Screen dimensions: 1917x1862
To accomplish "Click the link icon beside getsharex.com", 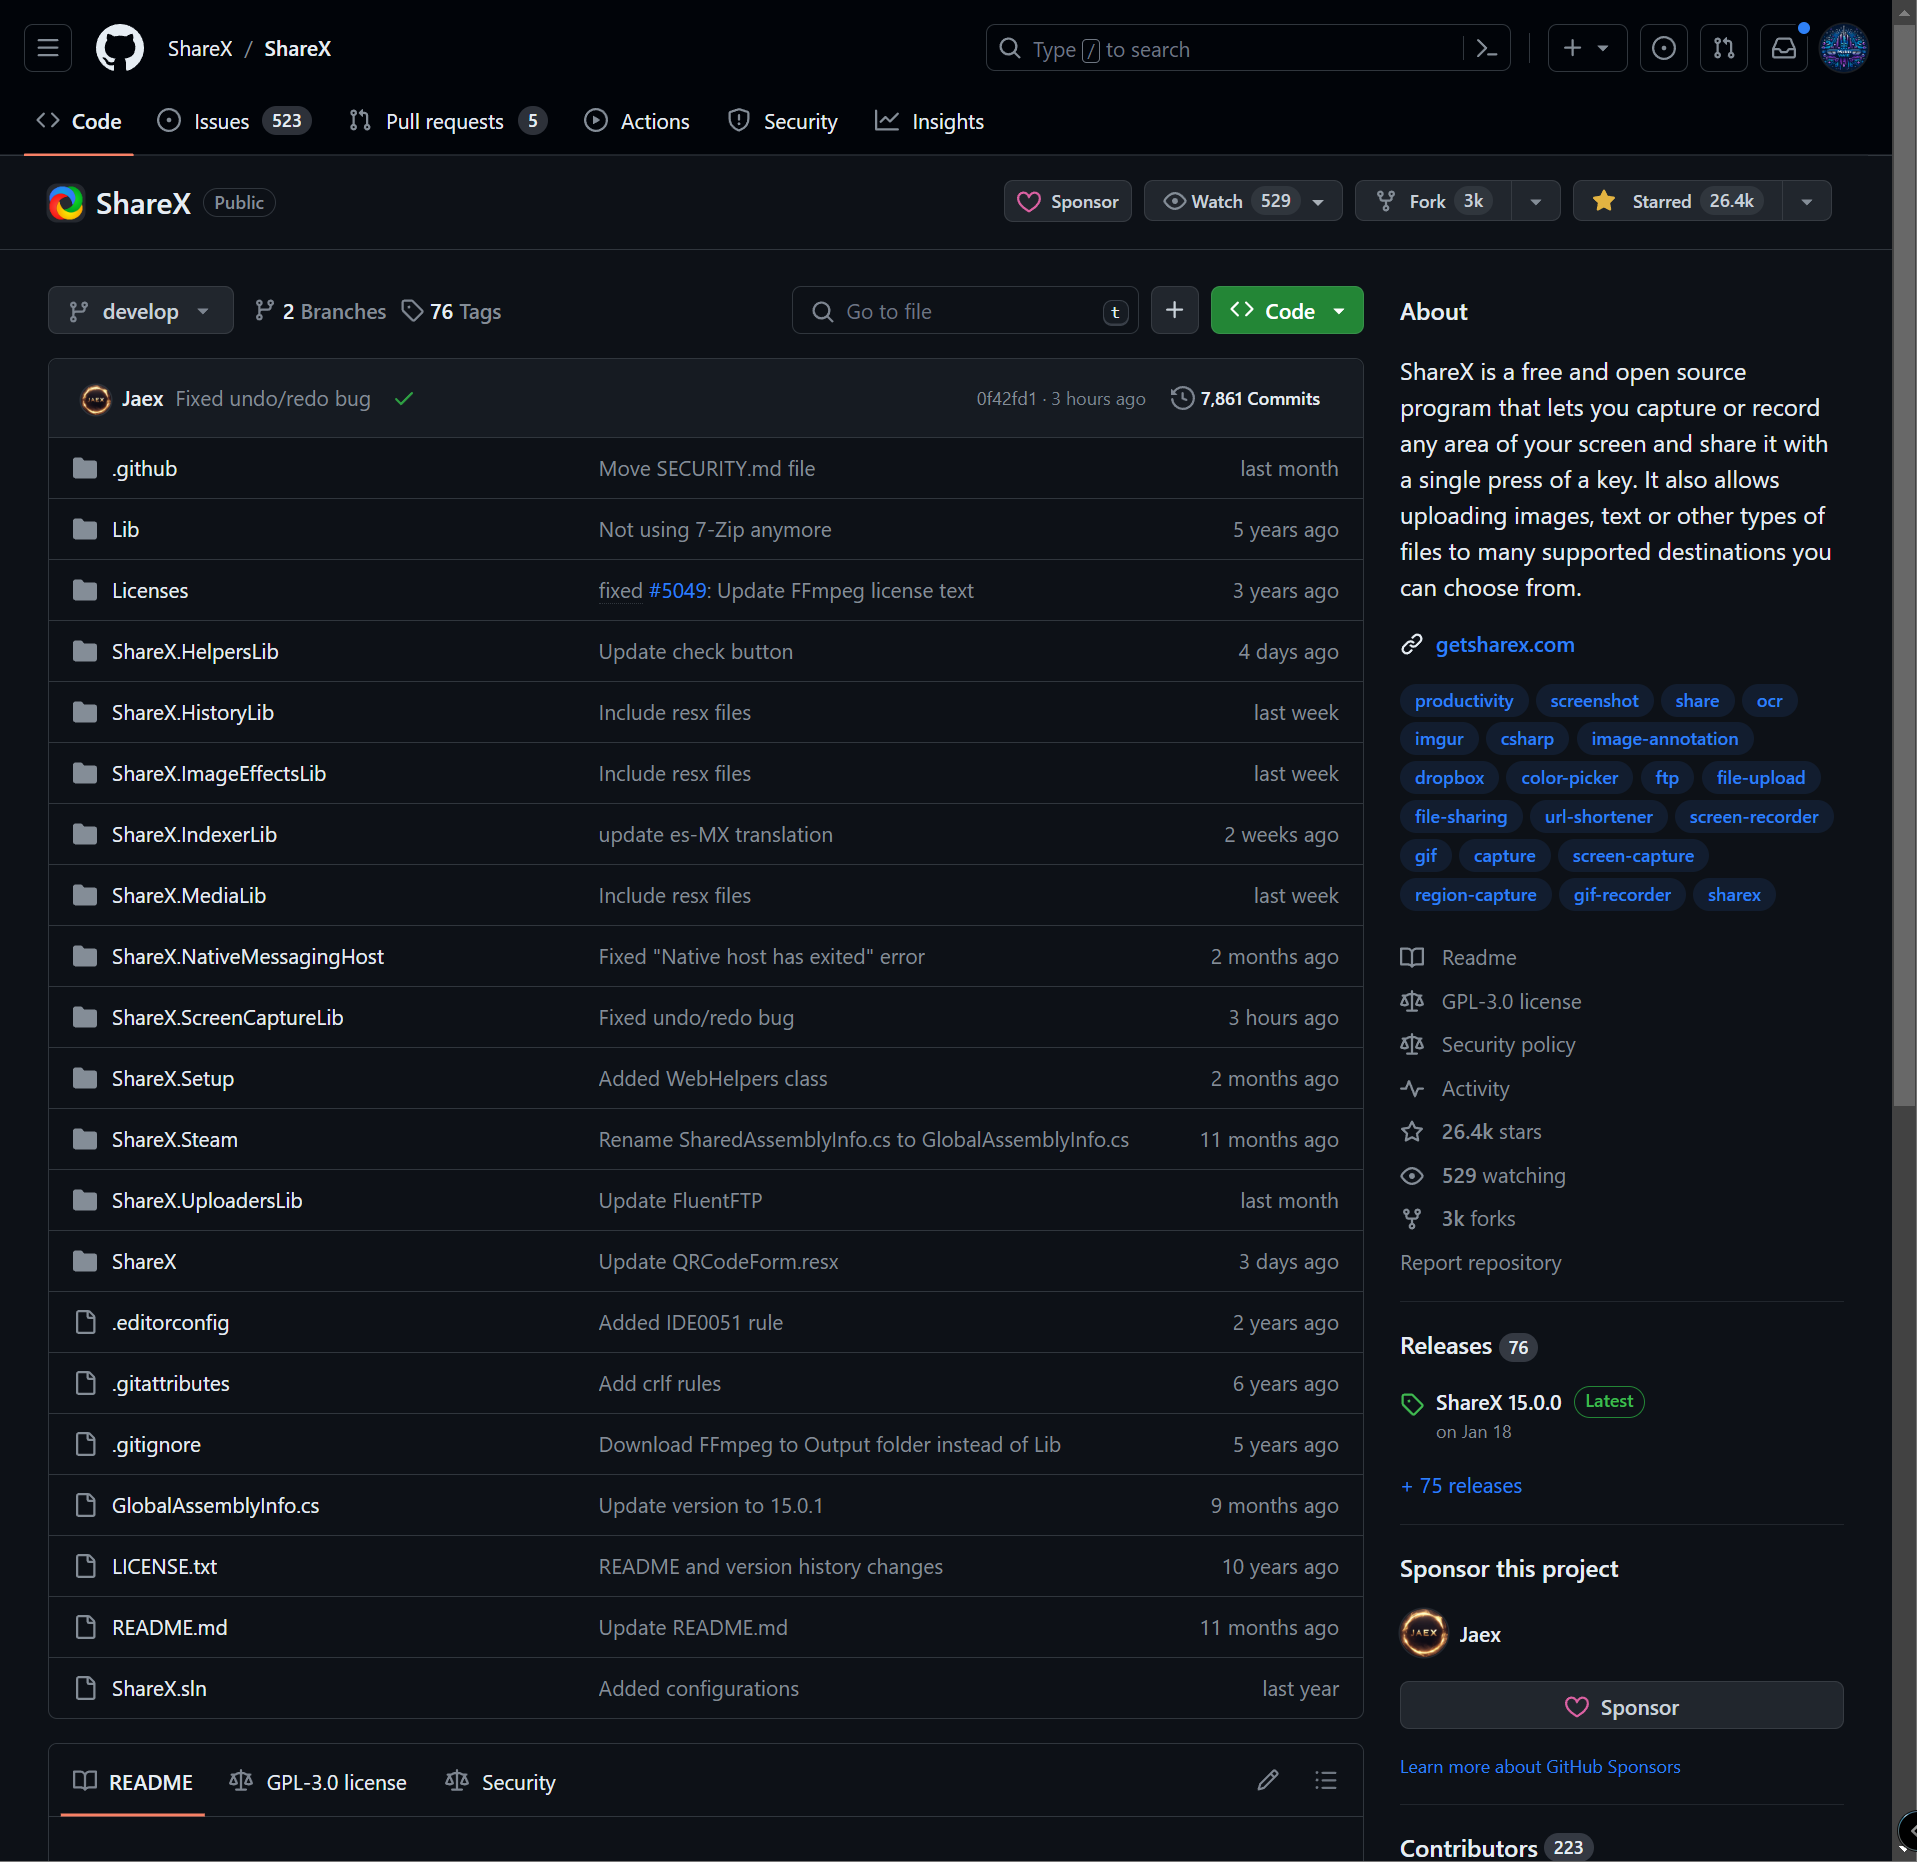I will click(x=1412, y=644).
